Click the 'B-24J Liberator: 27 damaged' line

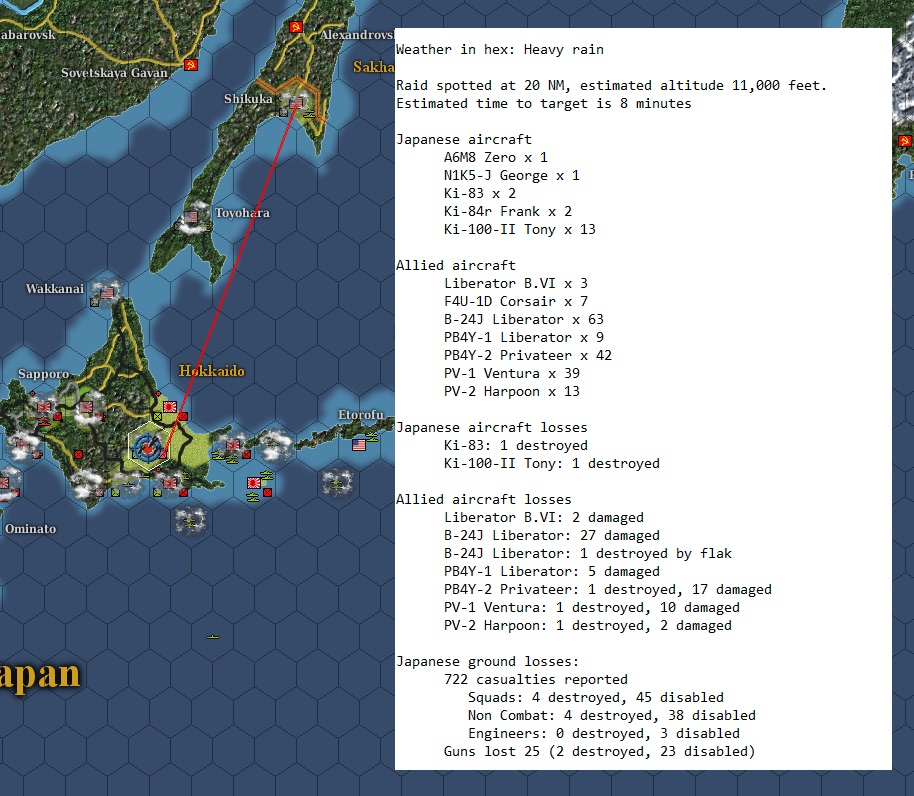(x=552, y=536)
